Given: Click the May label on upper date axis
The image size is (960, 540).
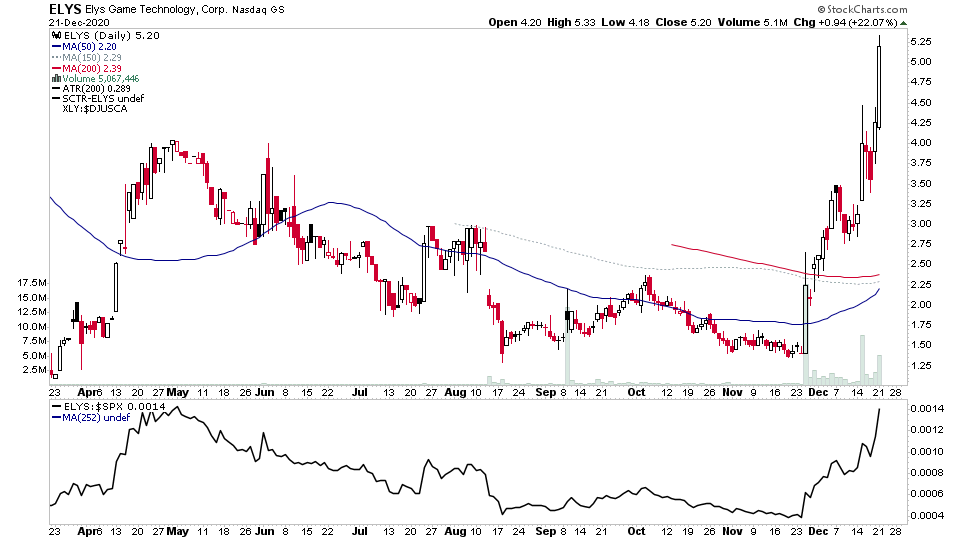Looking at the screenshot, I should [x=178, y=392].
